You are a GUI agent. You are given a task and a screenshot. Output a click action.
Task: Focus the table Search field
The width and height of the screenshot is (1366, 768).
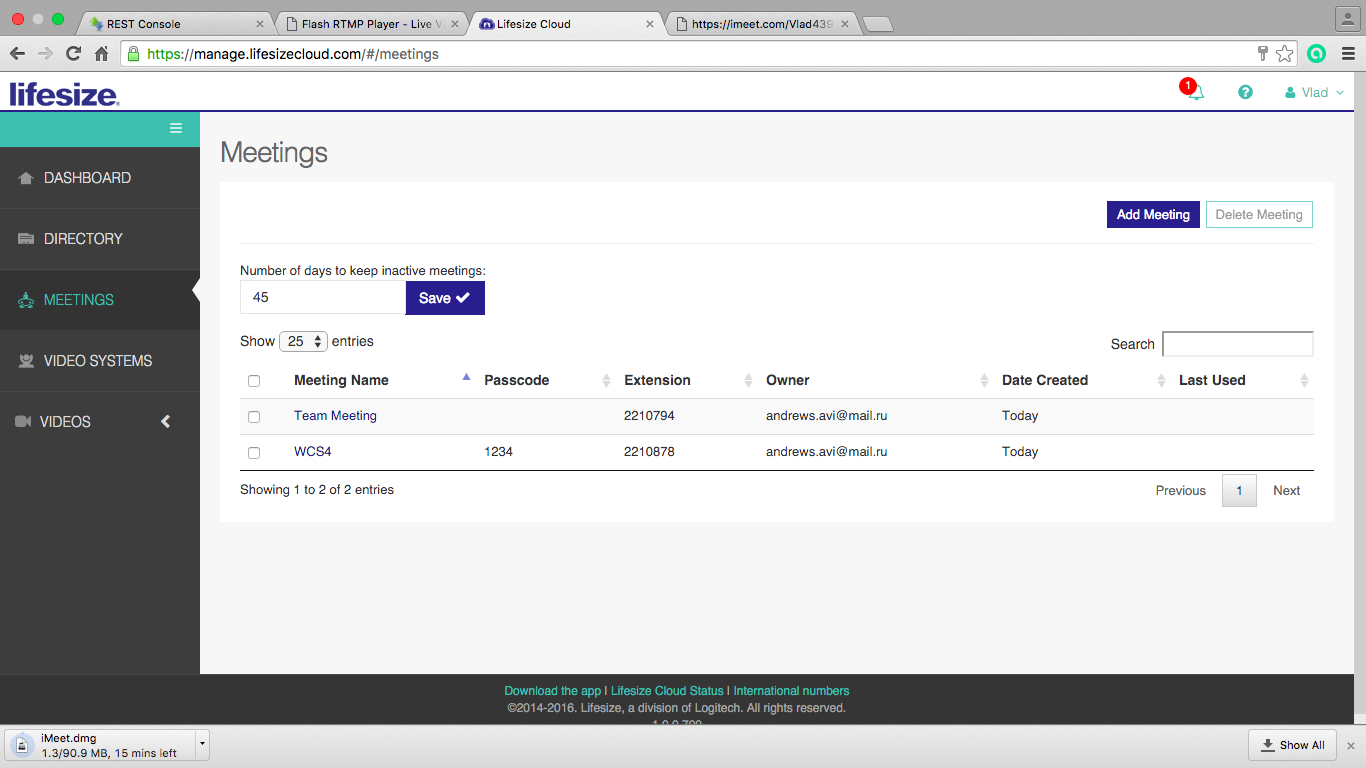[1238, 344]
